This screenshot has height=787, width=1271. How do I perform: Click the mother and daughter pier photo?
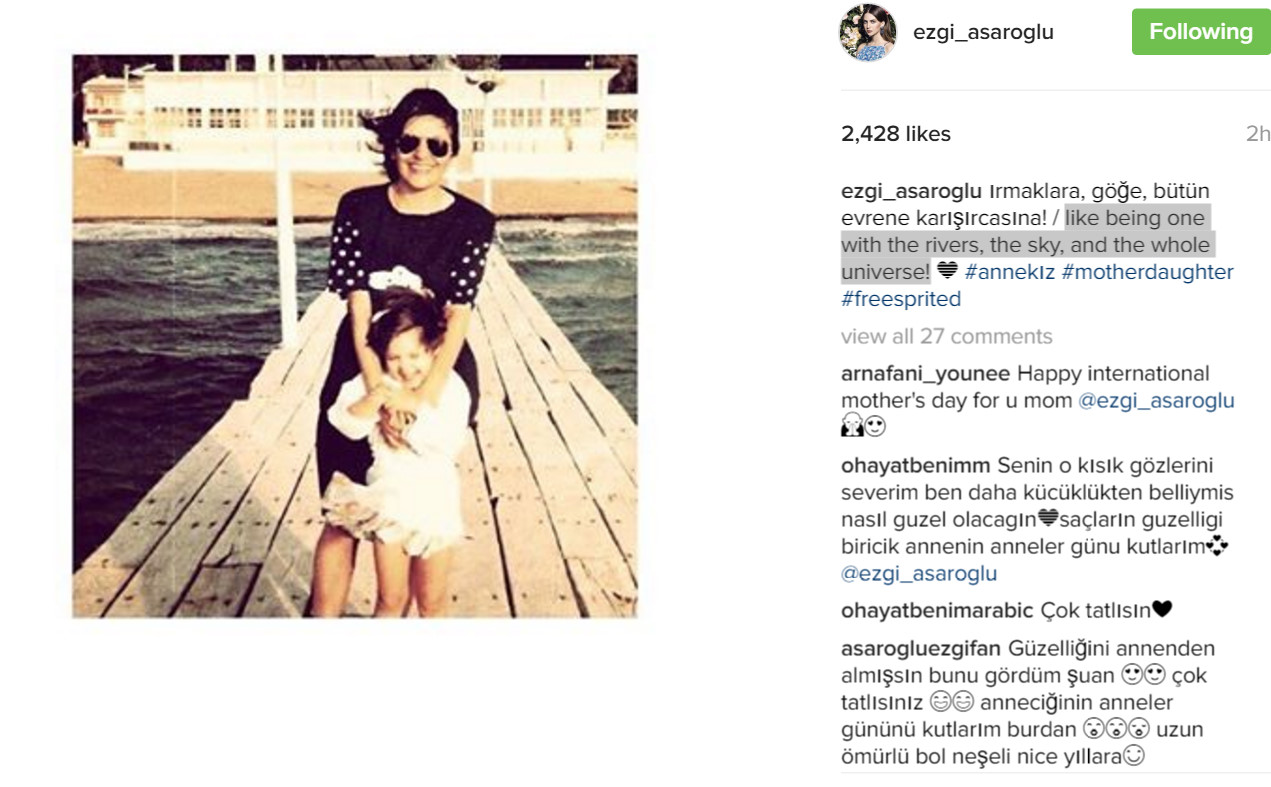(x=355, y=336)
